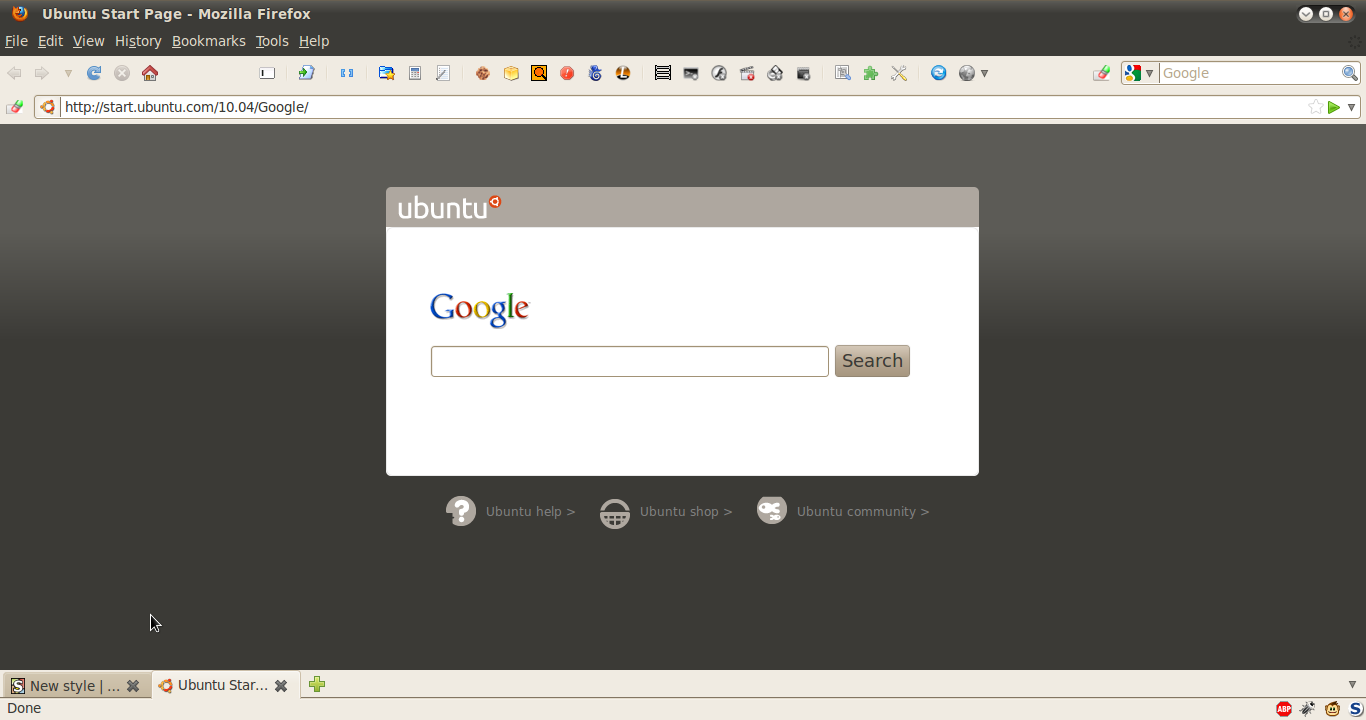Open the grey globe icon dropdown arrow
The image size is (1366, 720).
(984, 73)
